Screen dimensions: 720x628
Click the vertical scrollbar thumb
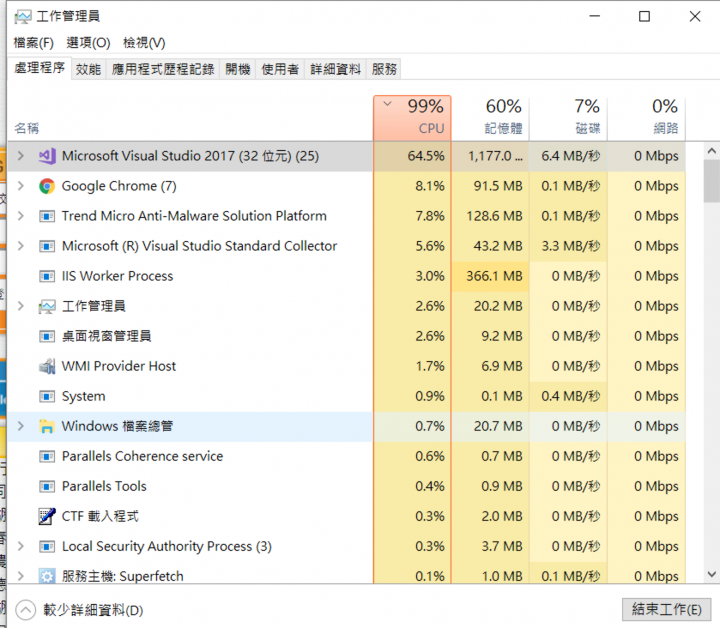tap(711, 181)
